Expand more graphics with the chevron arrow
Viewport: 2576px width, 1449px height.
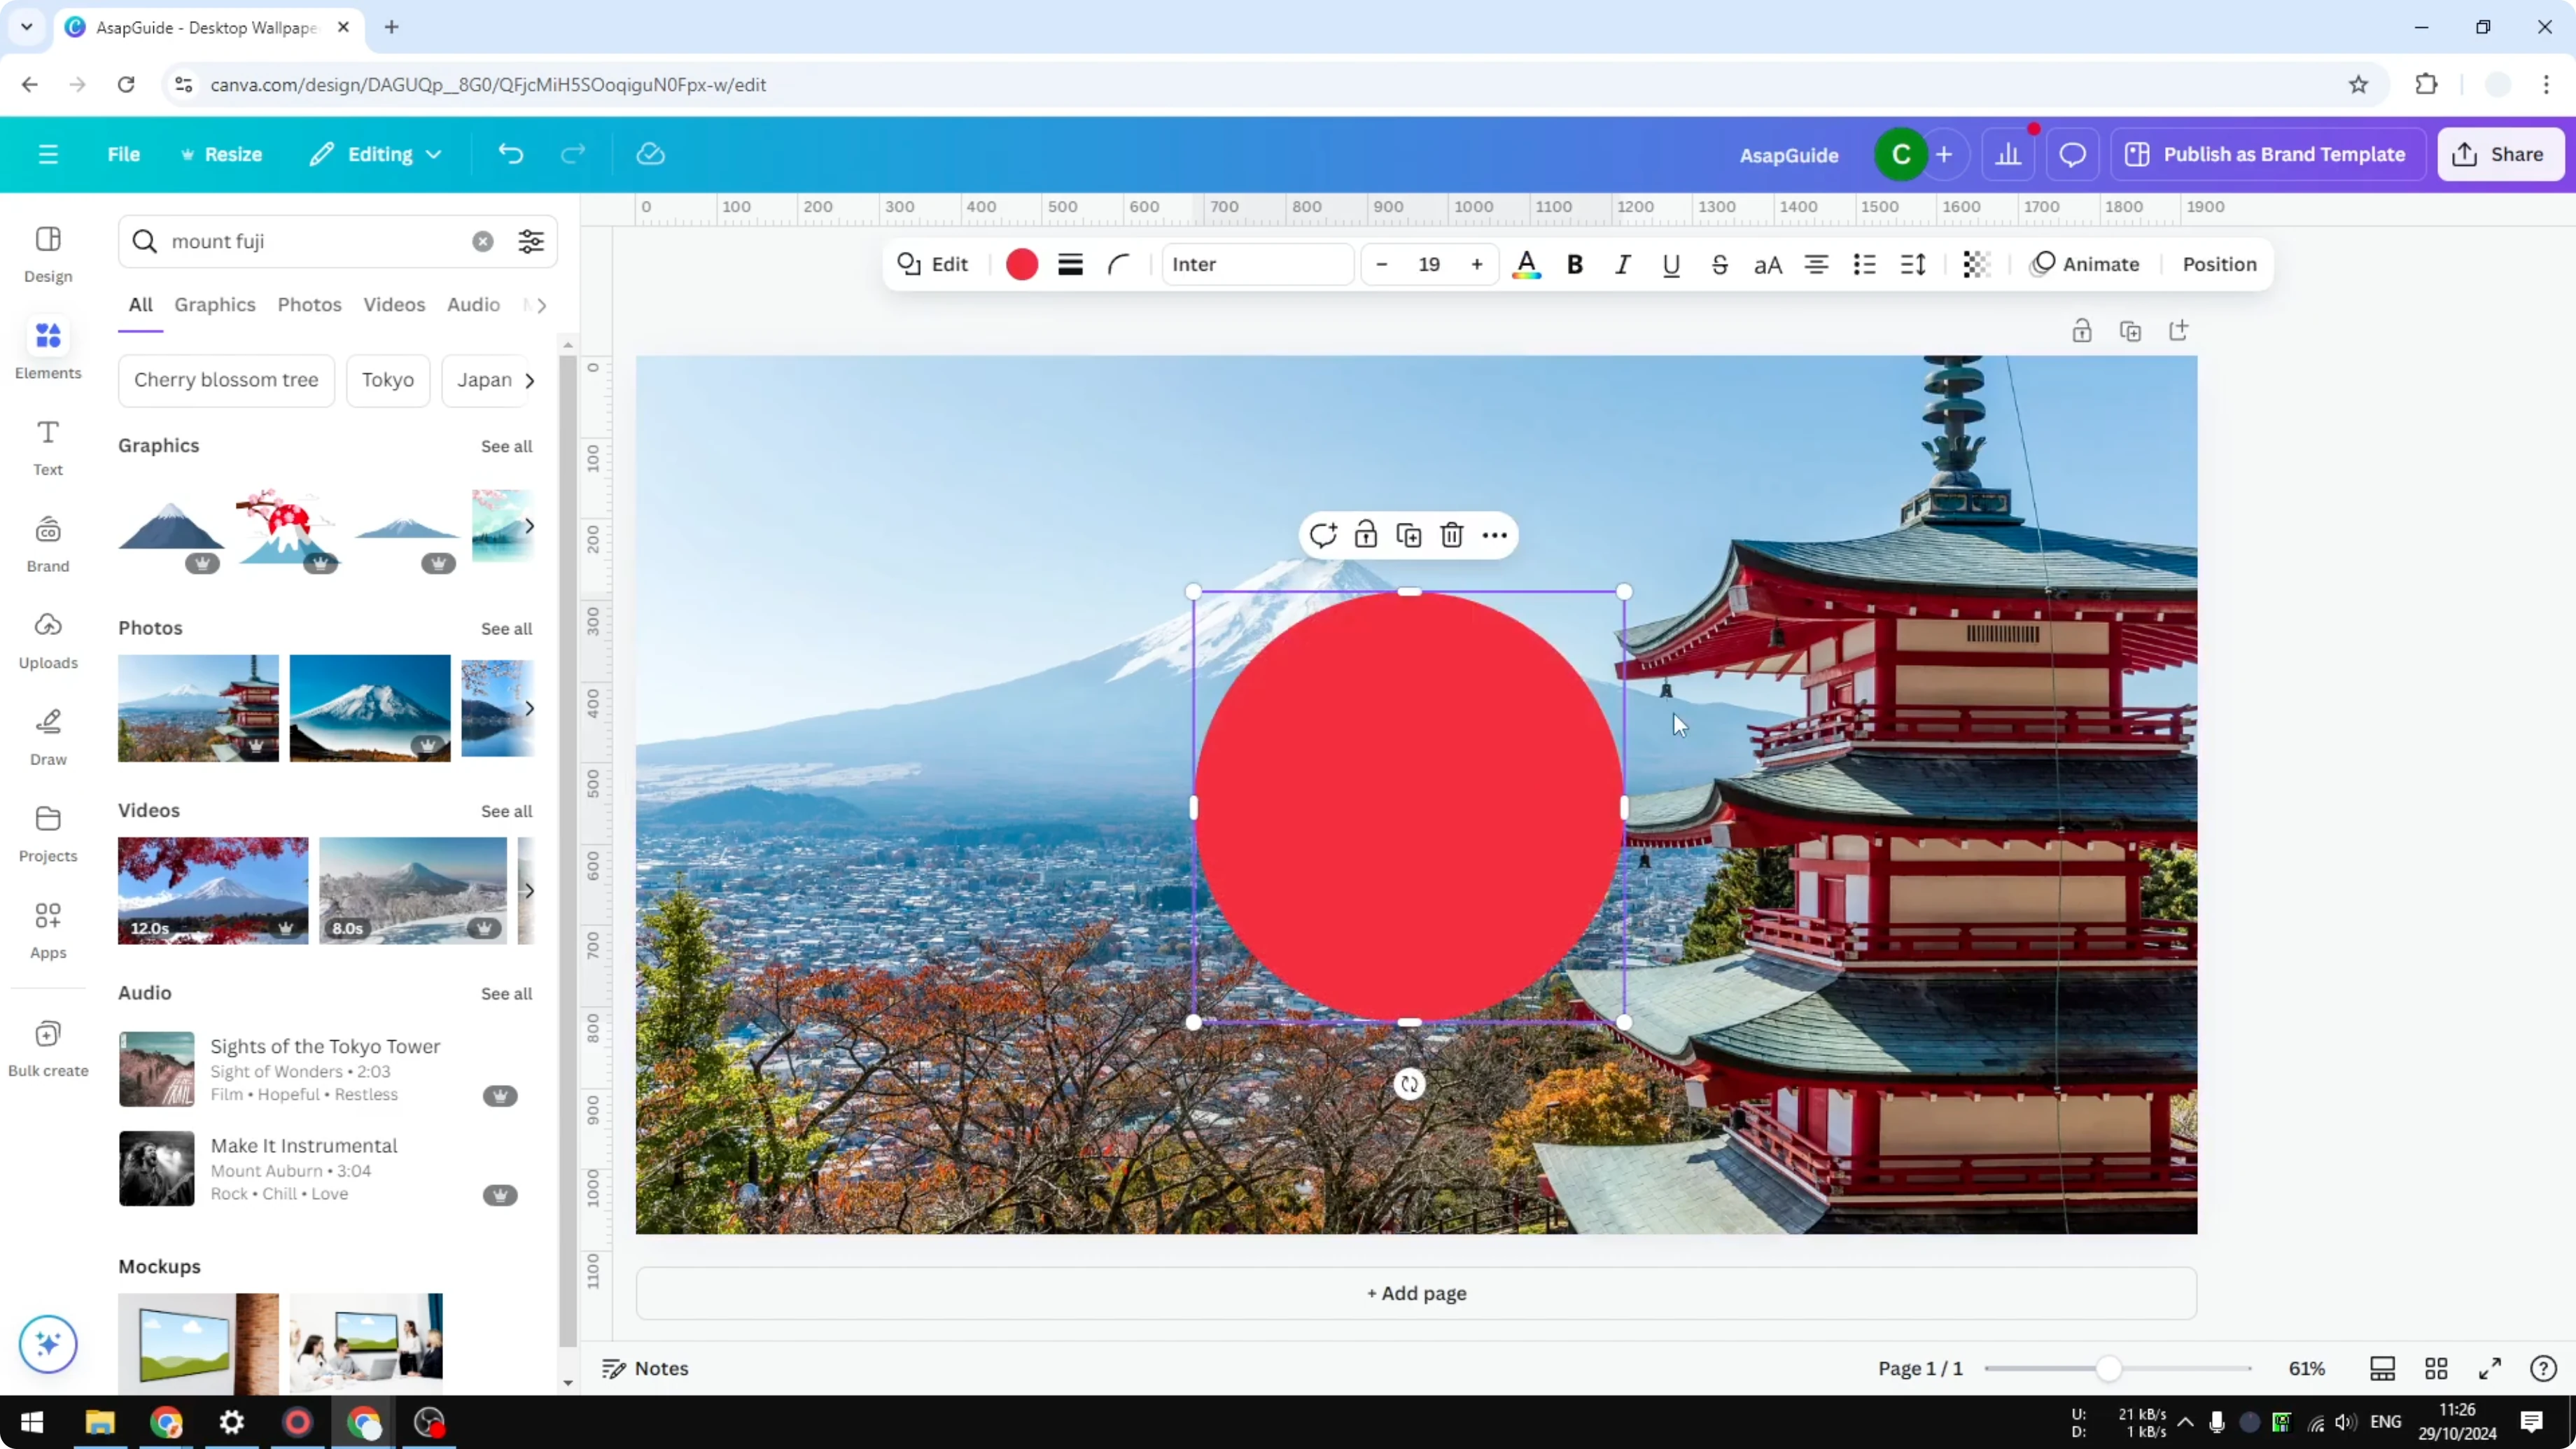coord(530,526)
